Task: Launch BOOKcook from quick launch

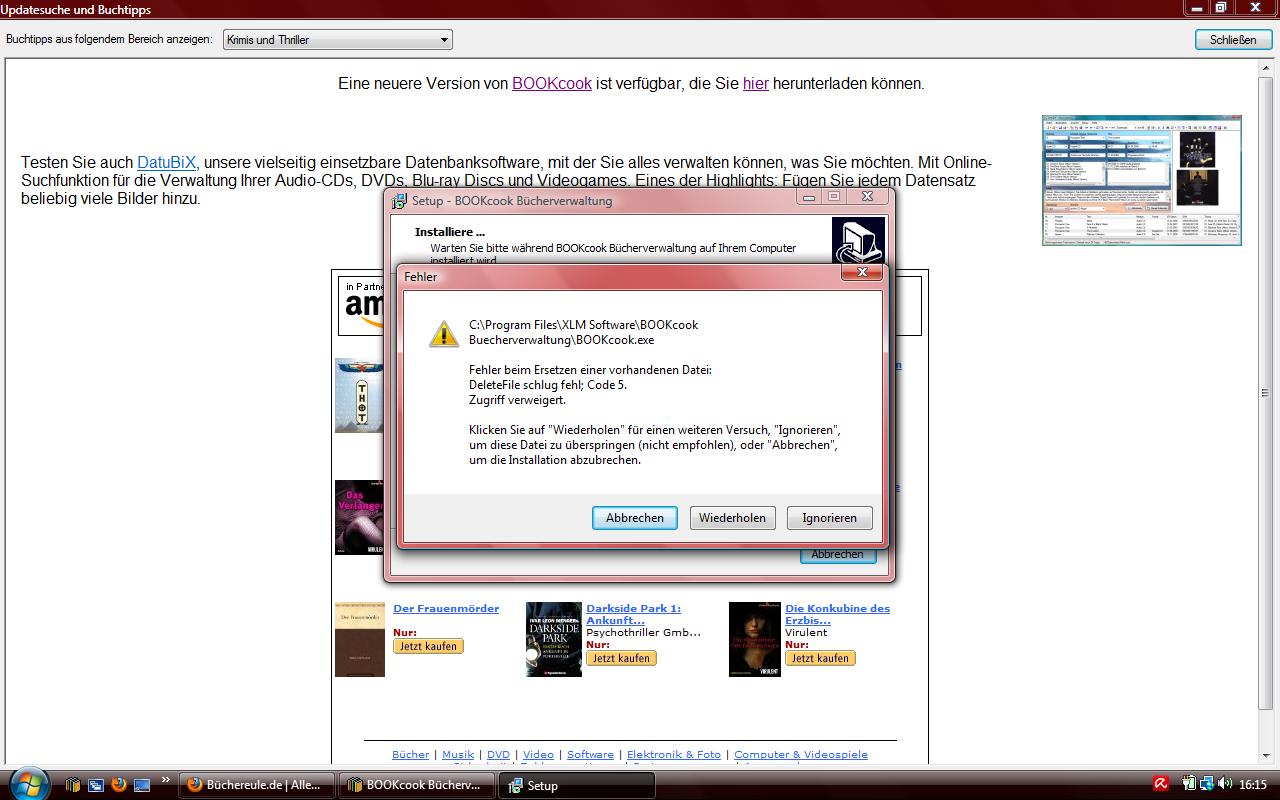Action: tap(74, 785)
